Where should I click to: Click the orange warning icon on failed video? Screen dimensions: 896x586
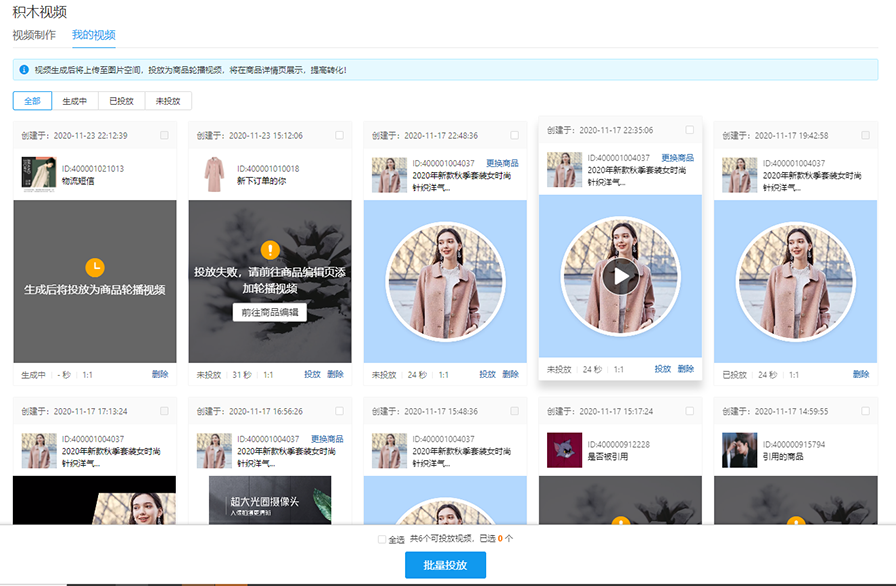pos(270,250)
